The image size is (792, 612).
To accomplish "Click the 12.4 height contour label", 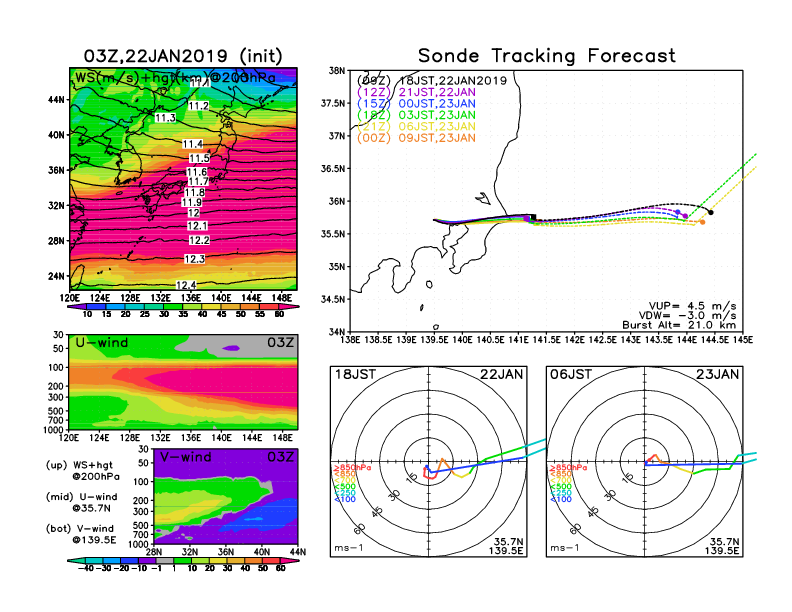I will 186,285.
